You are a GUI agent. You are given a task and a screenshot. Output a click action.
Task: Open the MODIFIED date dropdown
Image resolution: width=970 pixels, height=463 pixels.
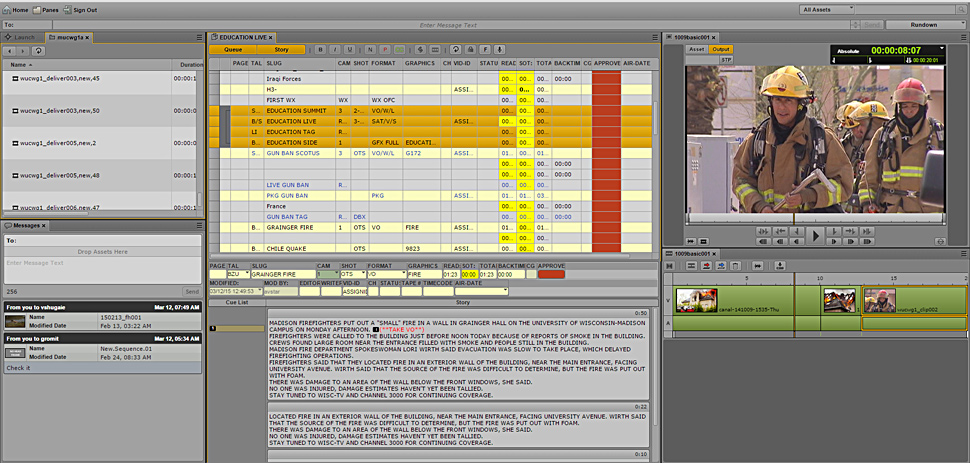pyautogui.click(x=236, y=291)
